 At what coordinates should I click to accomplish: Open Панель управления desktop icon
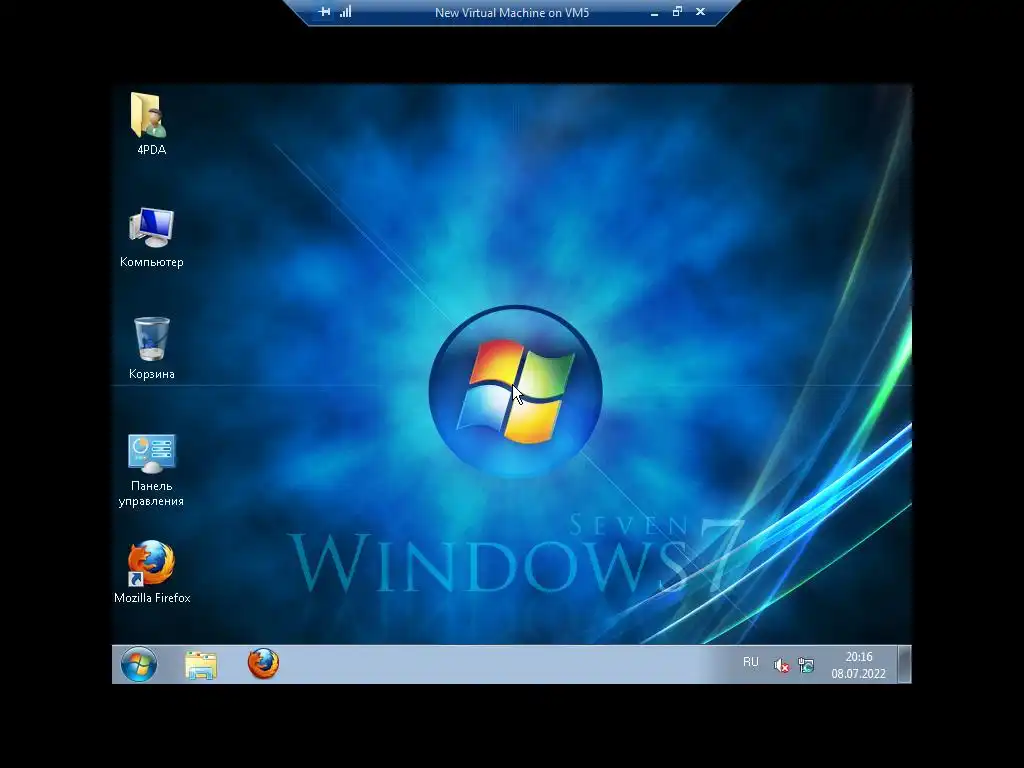point(152,453)
